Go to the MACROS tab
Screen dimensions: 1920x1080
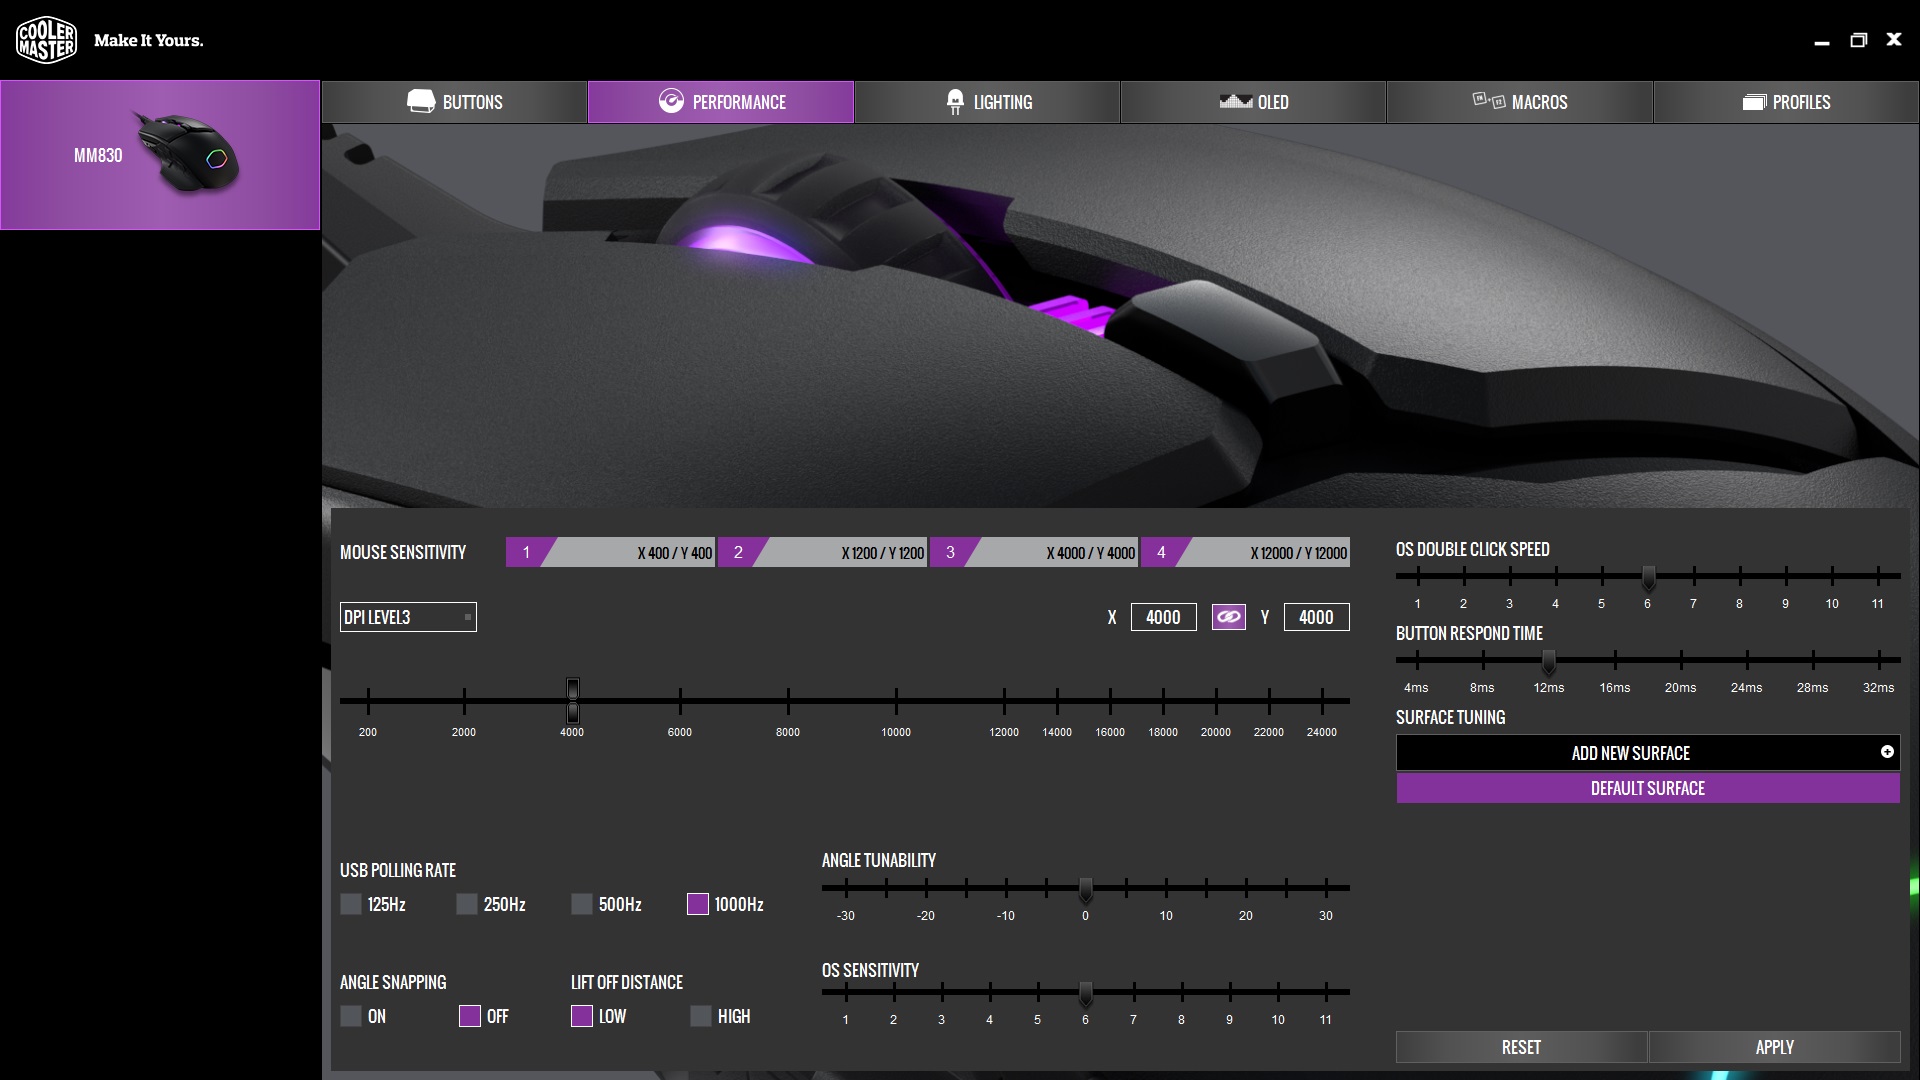click(1519, 102)
